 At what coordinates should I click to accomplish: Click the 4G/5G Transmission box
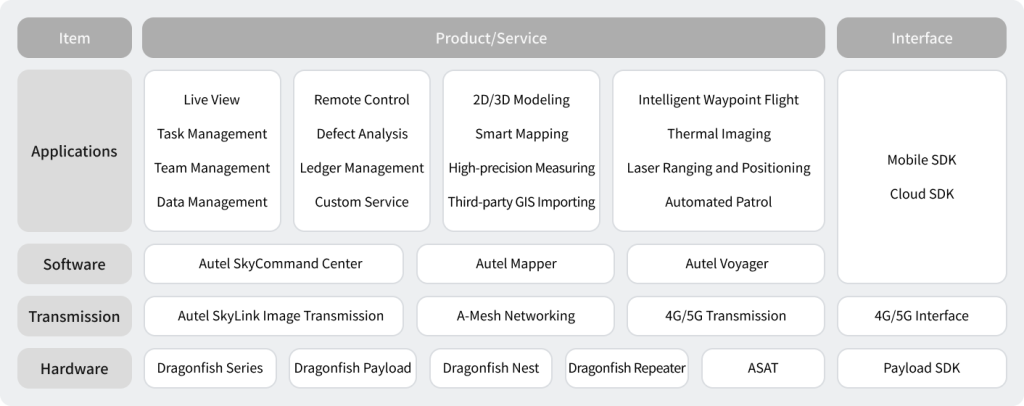(726, 316)
